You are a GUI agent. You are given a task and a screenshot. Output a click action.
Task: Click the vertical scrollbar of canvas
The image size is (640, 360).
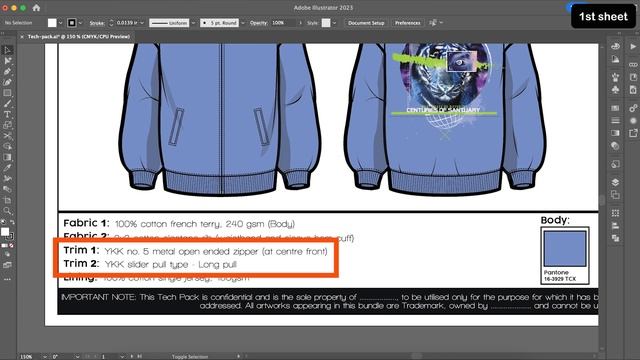(602, 200)
